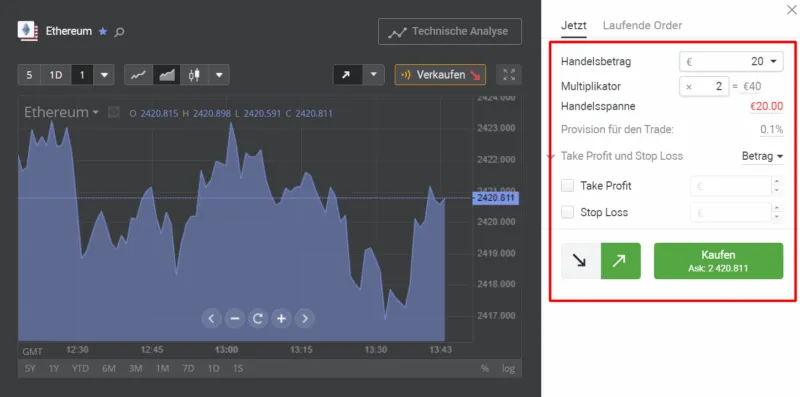
Task: Switch to area chart type icon
Action: (166, 75)
